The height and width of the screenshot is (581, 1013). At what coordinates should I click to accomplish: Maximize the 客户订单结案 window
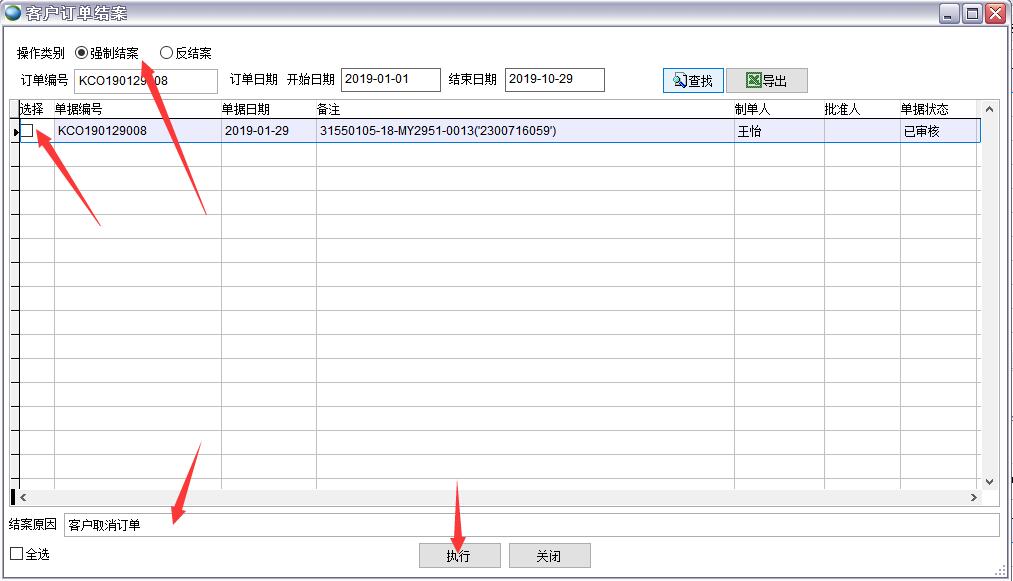coord(971,13)
